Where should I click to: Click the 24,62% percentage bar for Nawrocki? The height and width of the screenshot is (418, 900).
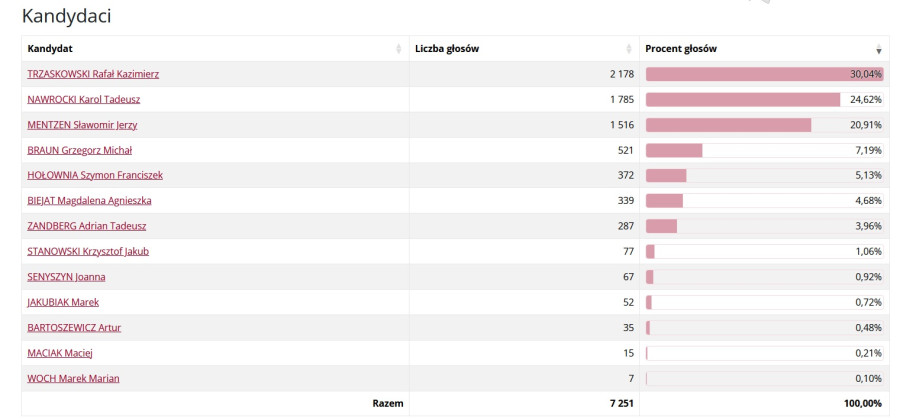[x=743, y=99]
